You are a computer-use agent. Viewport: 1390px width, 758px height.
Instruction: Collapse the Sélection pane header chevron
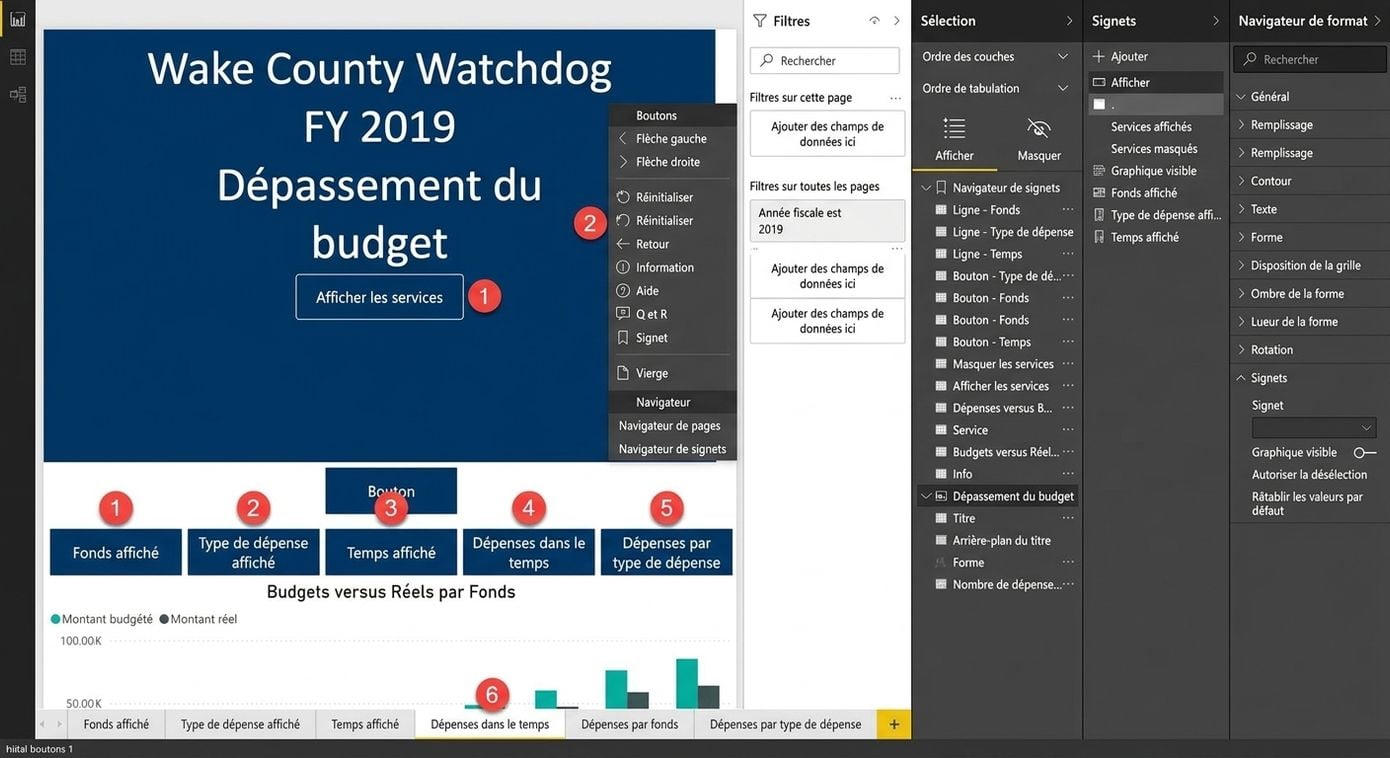pyautogui.click(x=1069, y=21)
